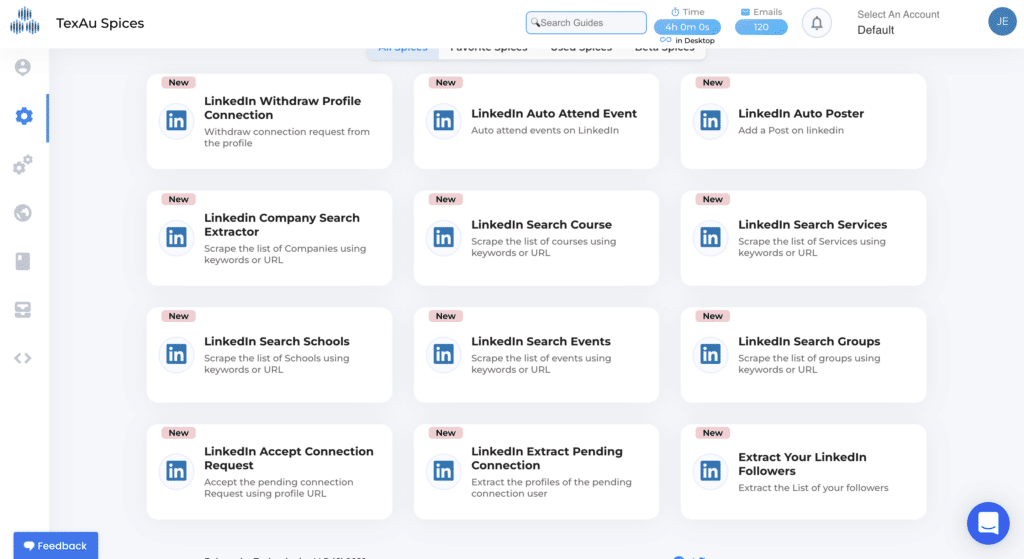Open LinkedIn Accept Connection Request title
Viewport: 1024px width, 559px height.
289,458
